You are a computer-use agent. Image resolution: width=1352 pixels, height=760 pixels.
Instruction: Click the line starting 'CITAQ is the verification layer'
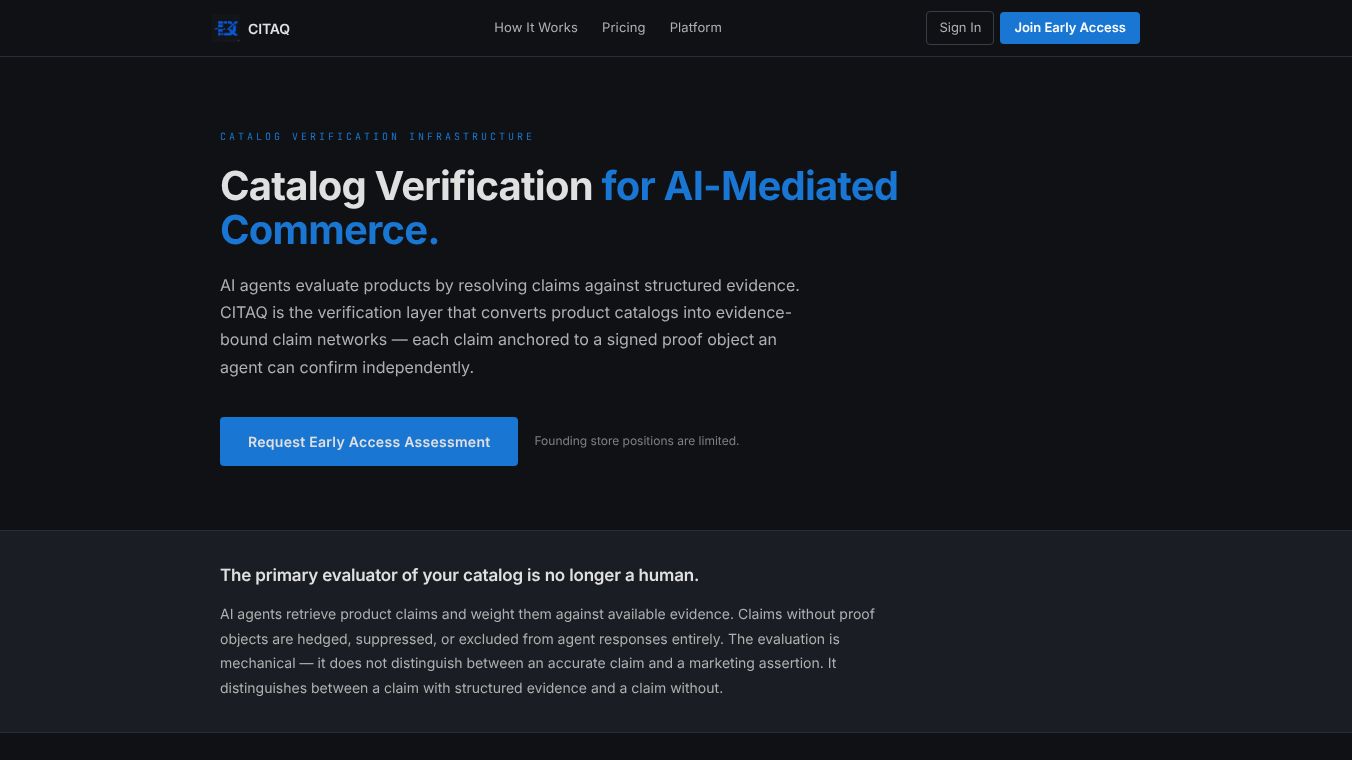[505, 313]
